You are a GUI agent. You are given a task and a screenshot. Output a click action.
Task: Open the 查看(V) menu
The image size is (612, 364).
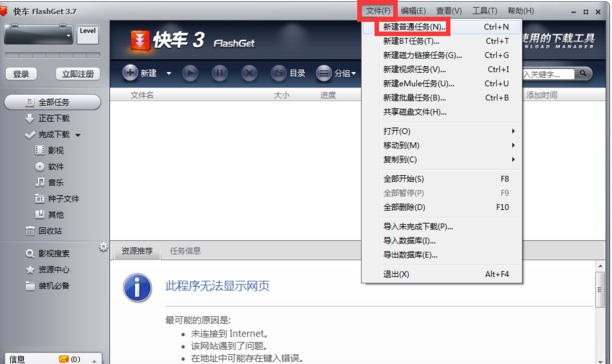449,11
